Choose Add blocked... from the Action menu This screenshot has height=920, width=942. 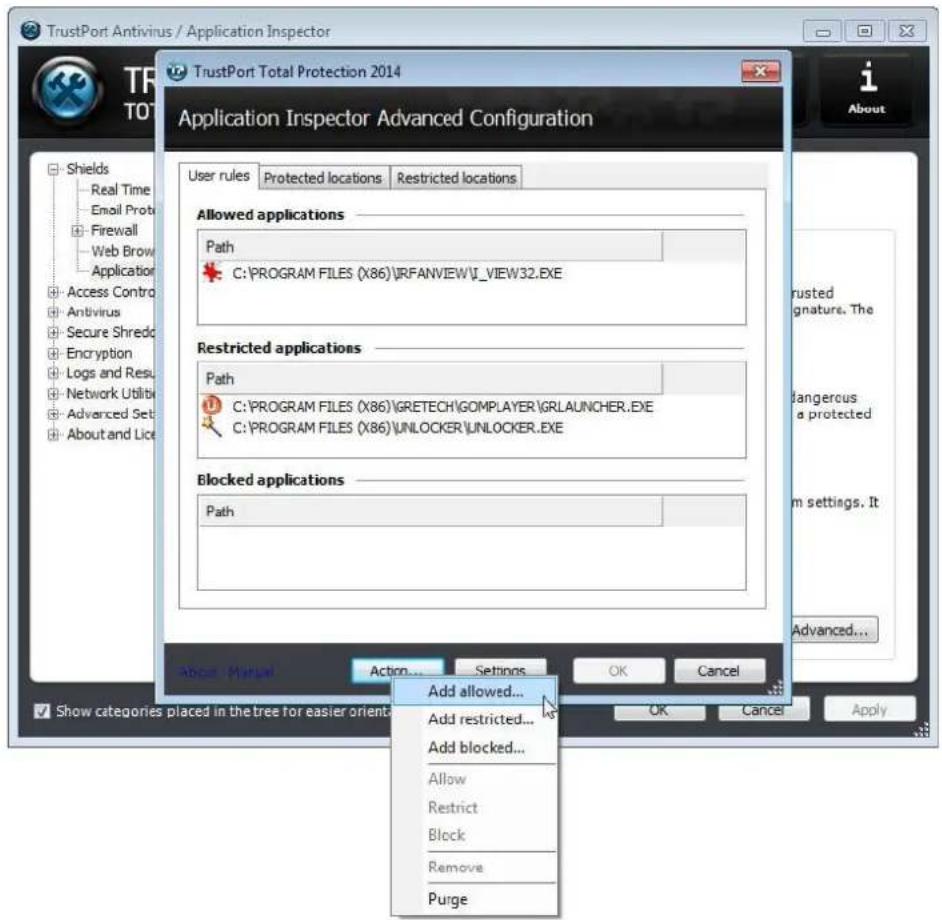475,748
